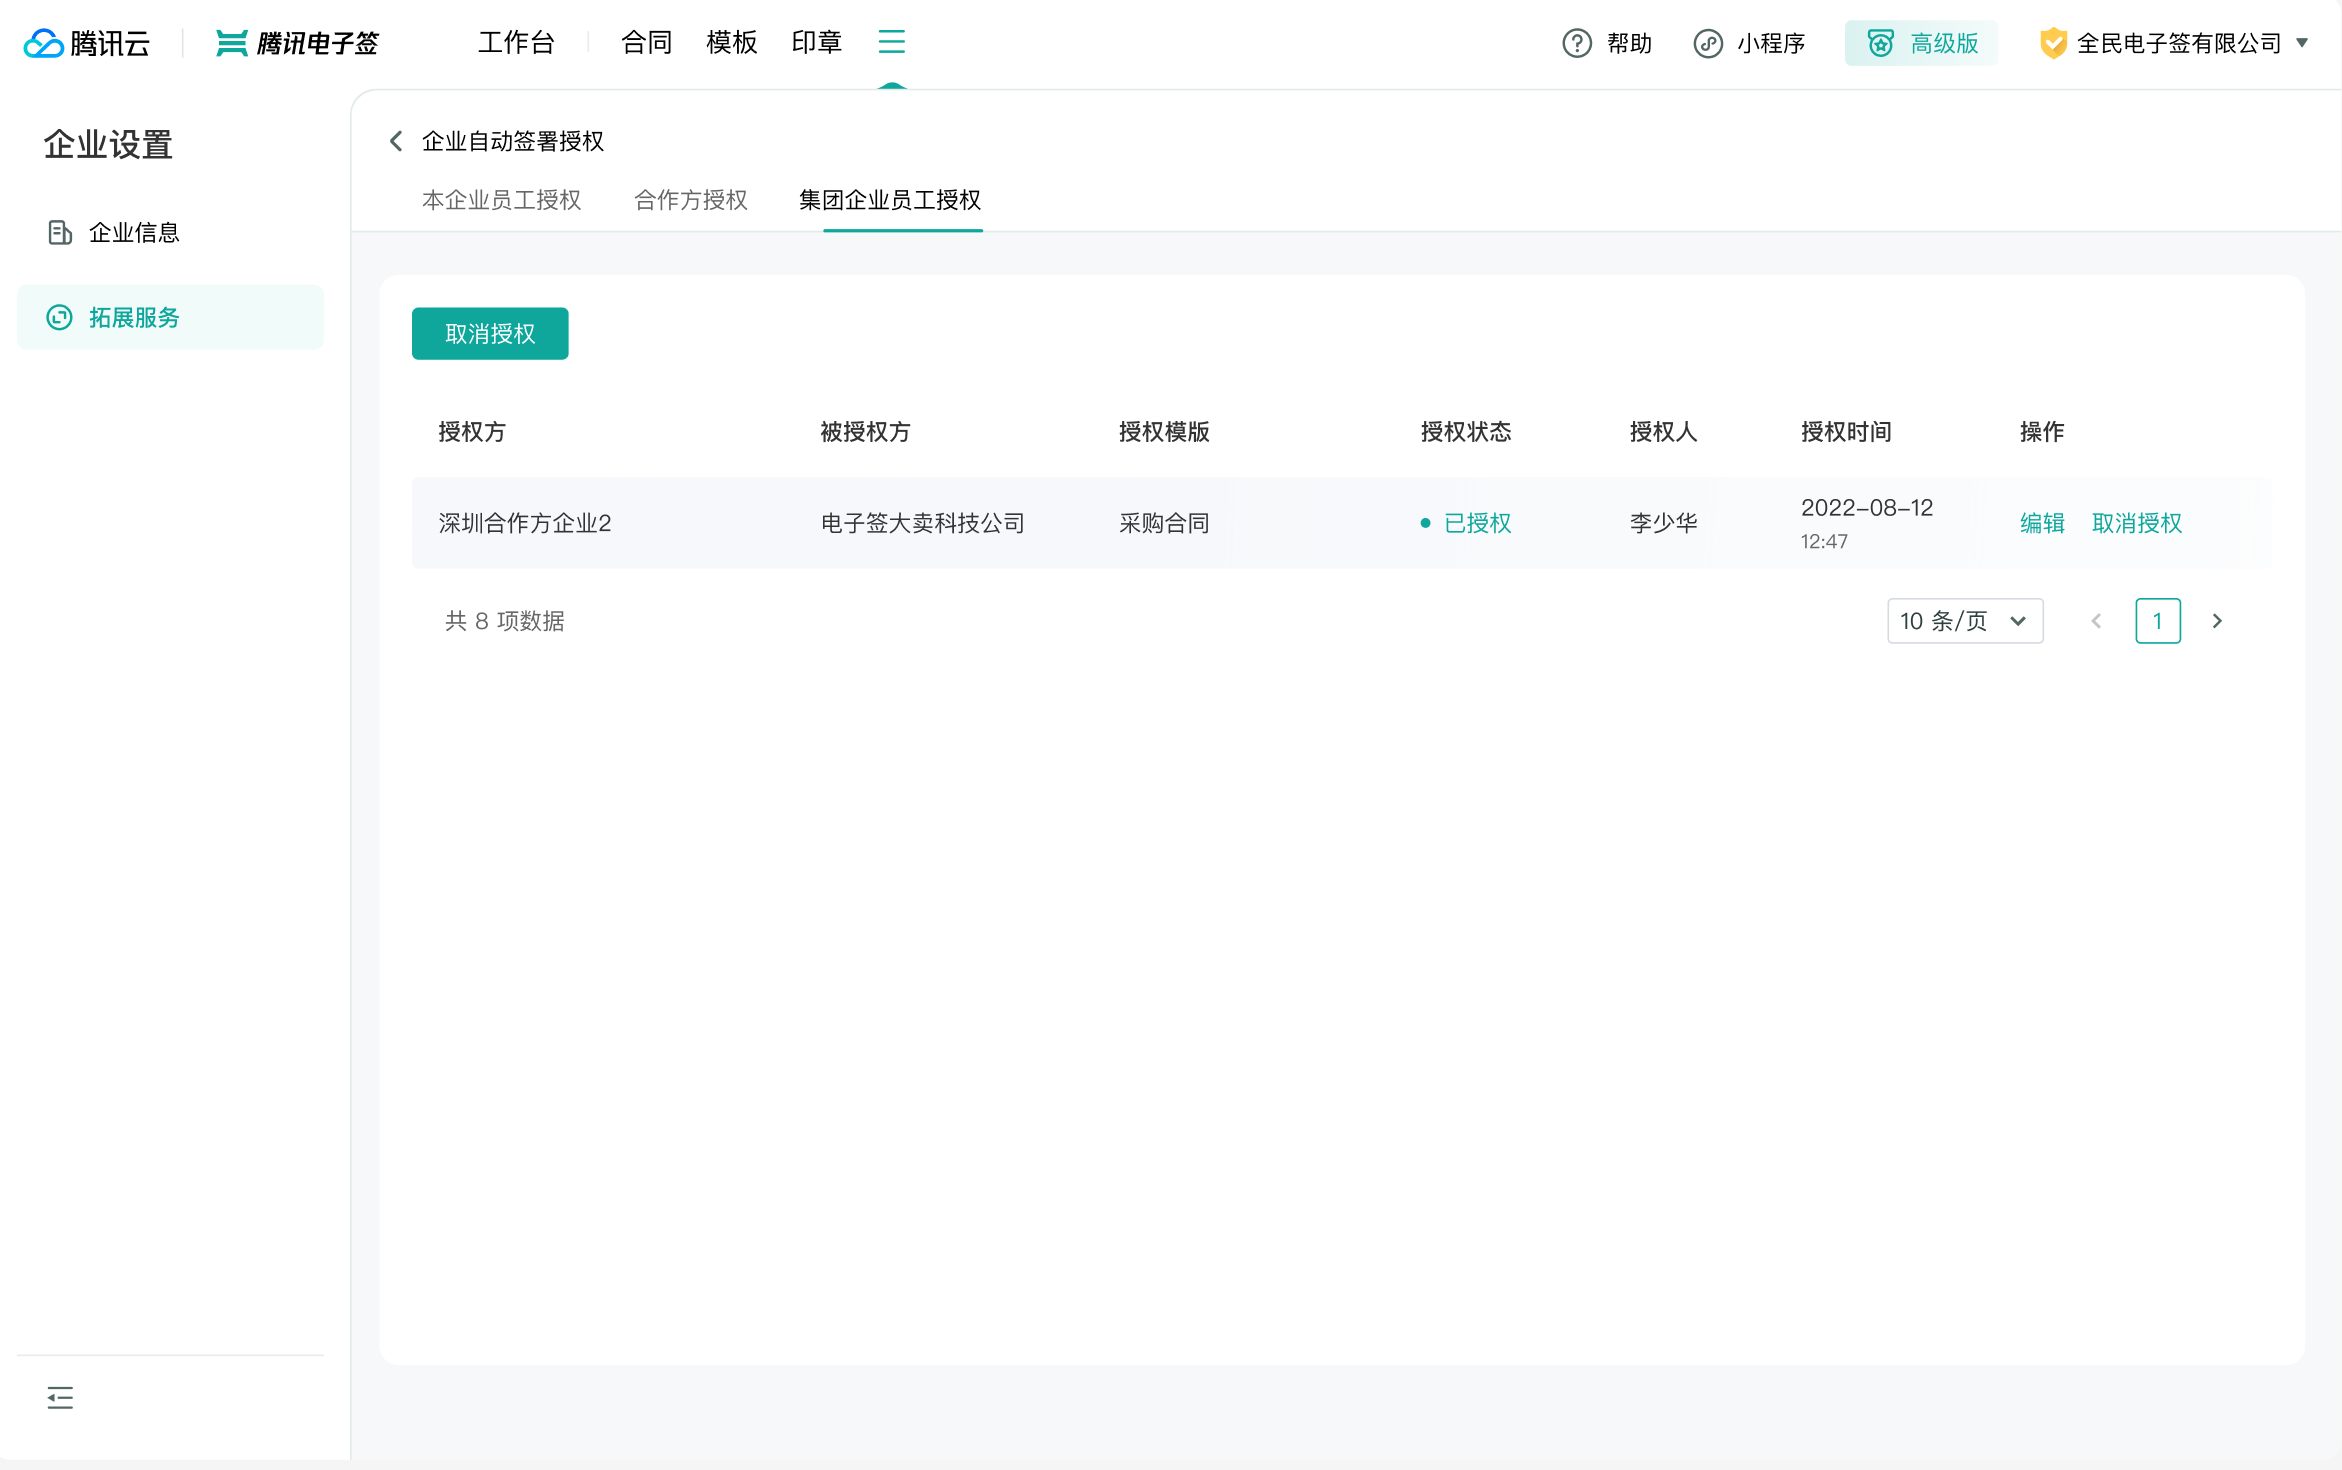Open the hamburger menu in top navigation

pyautogui.click(x=891, y=42)
